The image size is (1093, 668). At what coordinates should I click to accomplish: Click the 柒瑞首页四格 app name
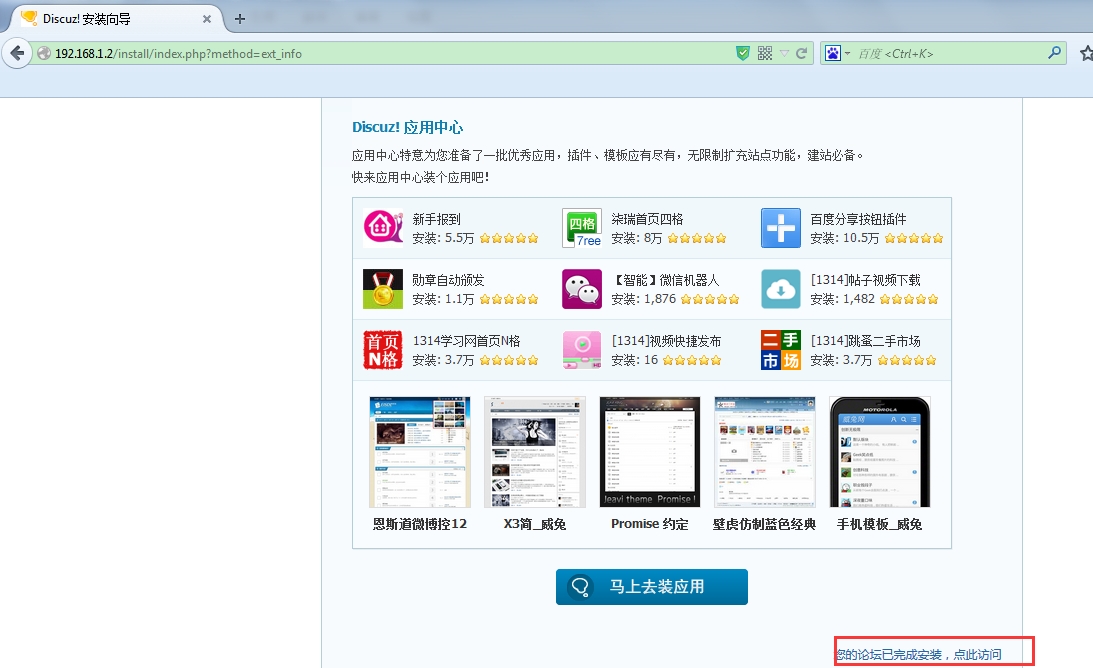pos(647,219)
